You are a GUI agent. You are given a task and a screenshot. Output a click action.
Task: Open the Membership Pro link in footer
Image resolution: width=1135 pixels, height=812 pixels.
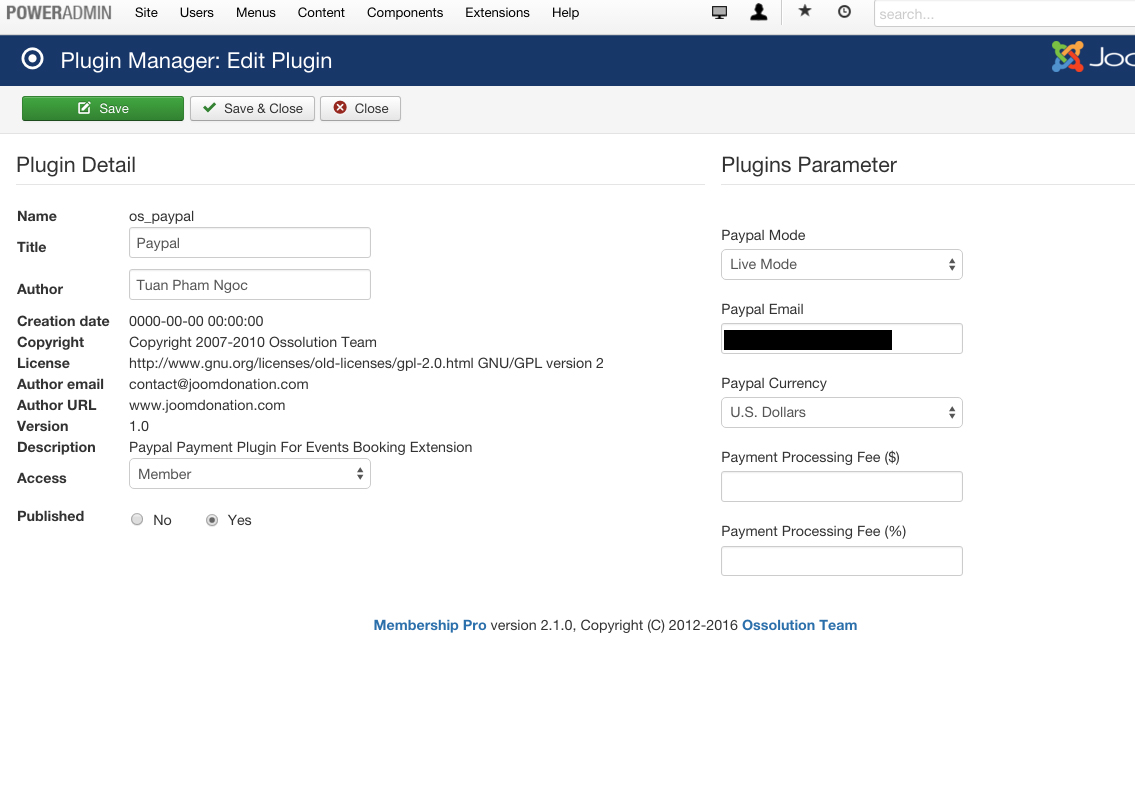430,625
